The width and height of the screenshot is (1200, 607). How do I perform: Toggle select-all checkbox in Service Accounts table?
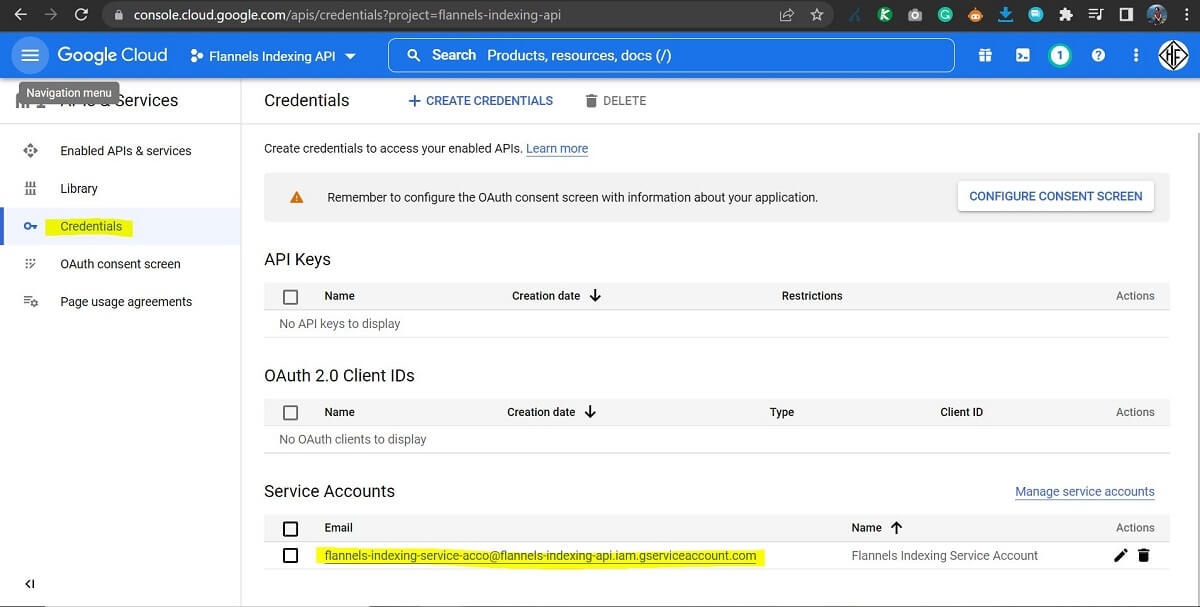click(291, 528)
